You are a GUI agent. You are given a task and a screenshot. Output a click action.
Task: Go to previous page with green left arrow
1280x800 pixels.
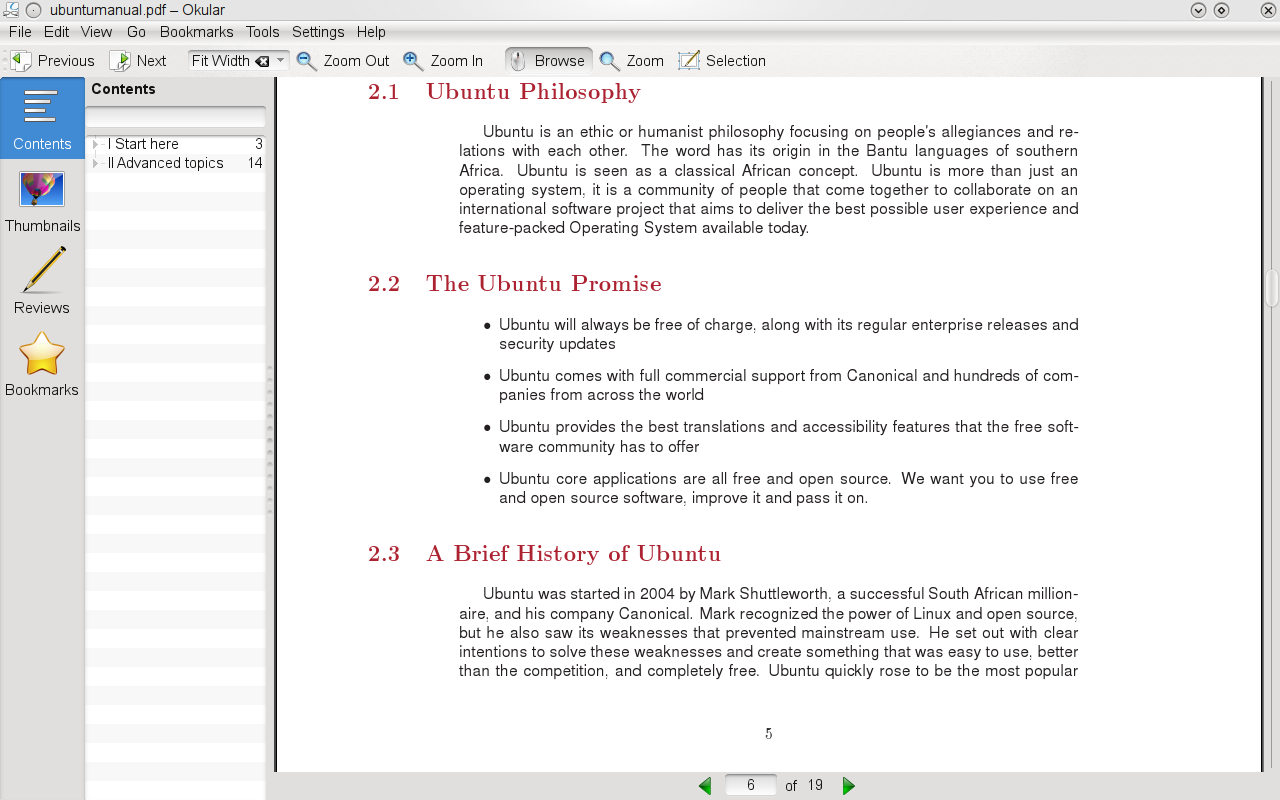pyautogui.click(x=705, y=786)
